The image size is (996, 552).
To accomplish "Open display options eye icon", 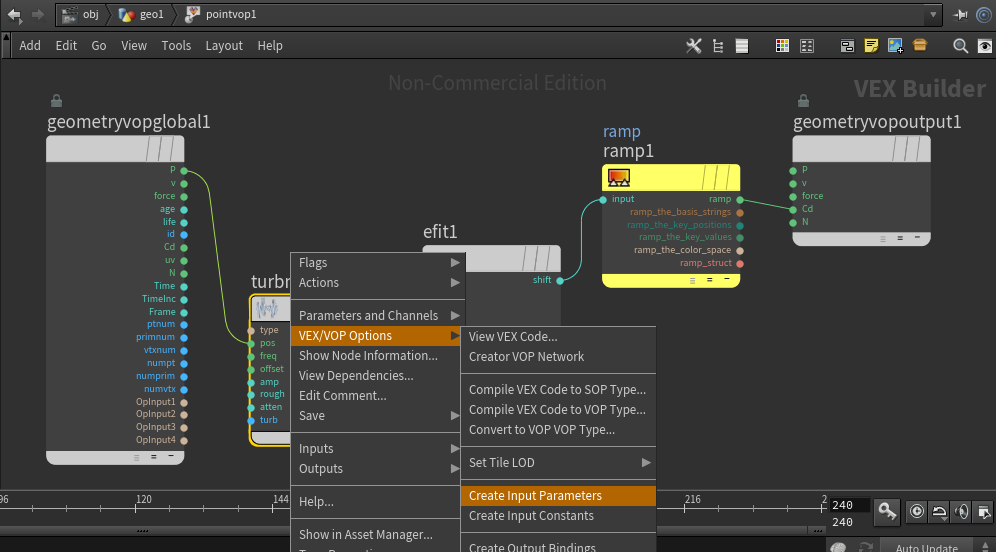I will click(985, 46).
